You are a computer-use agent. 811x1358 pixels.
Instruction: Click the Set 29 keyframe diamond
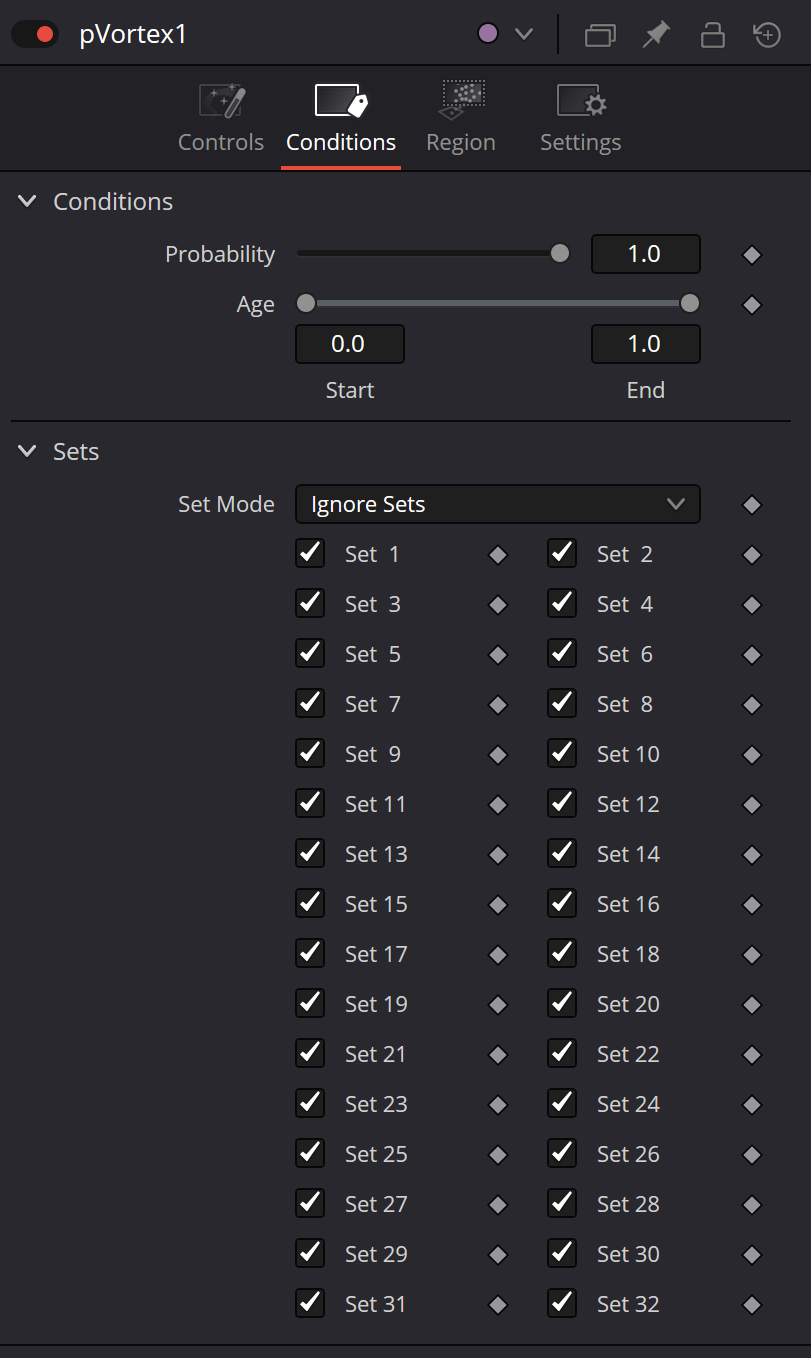(x=498, y=1255)
